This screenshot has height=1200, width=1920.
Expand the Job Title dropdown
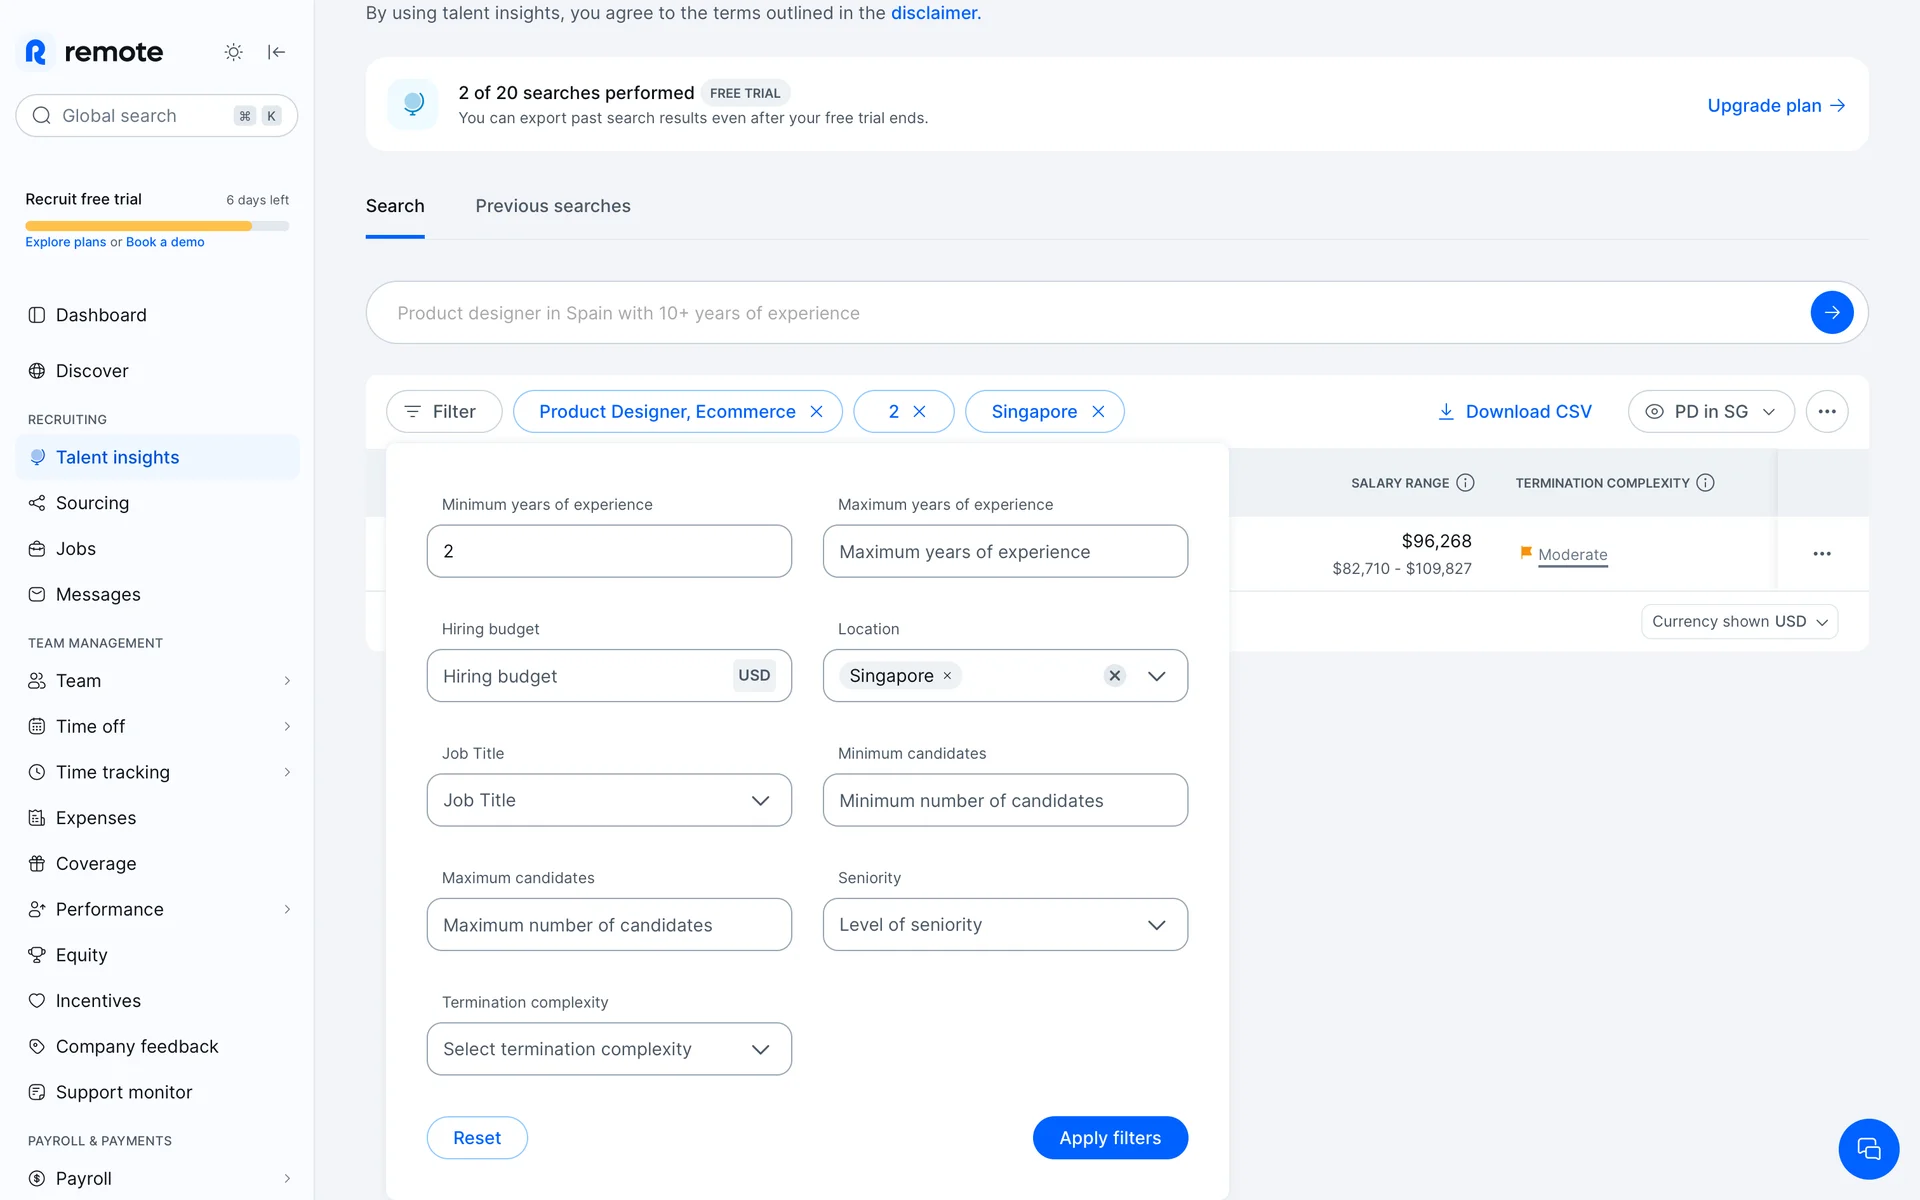[608, 800]
